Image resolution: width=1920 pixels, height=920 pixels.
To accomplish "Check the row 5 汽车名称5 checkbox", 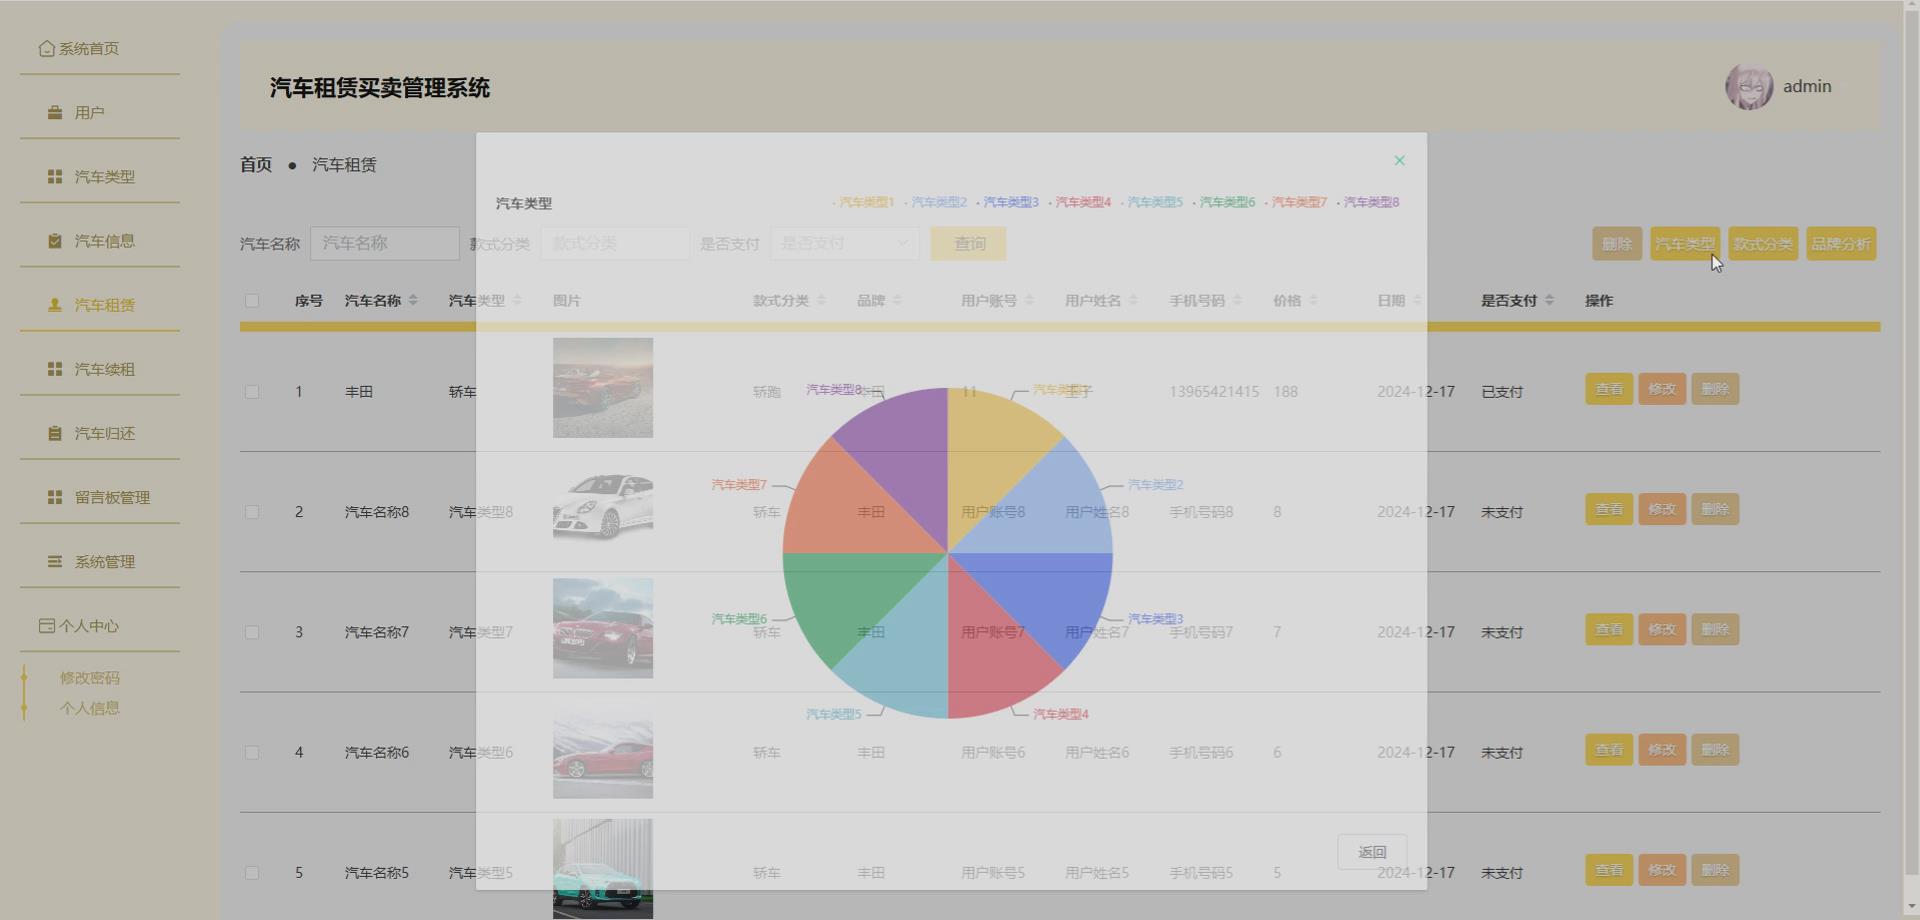I will (x=252, y=873).
